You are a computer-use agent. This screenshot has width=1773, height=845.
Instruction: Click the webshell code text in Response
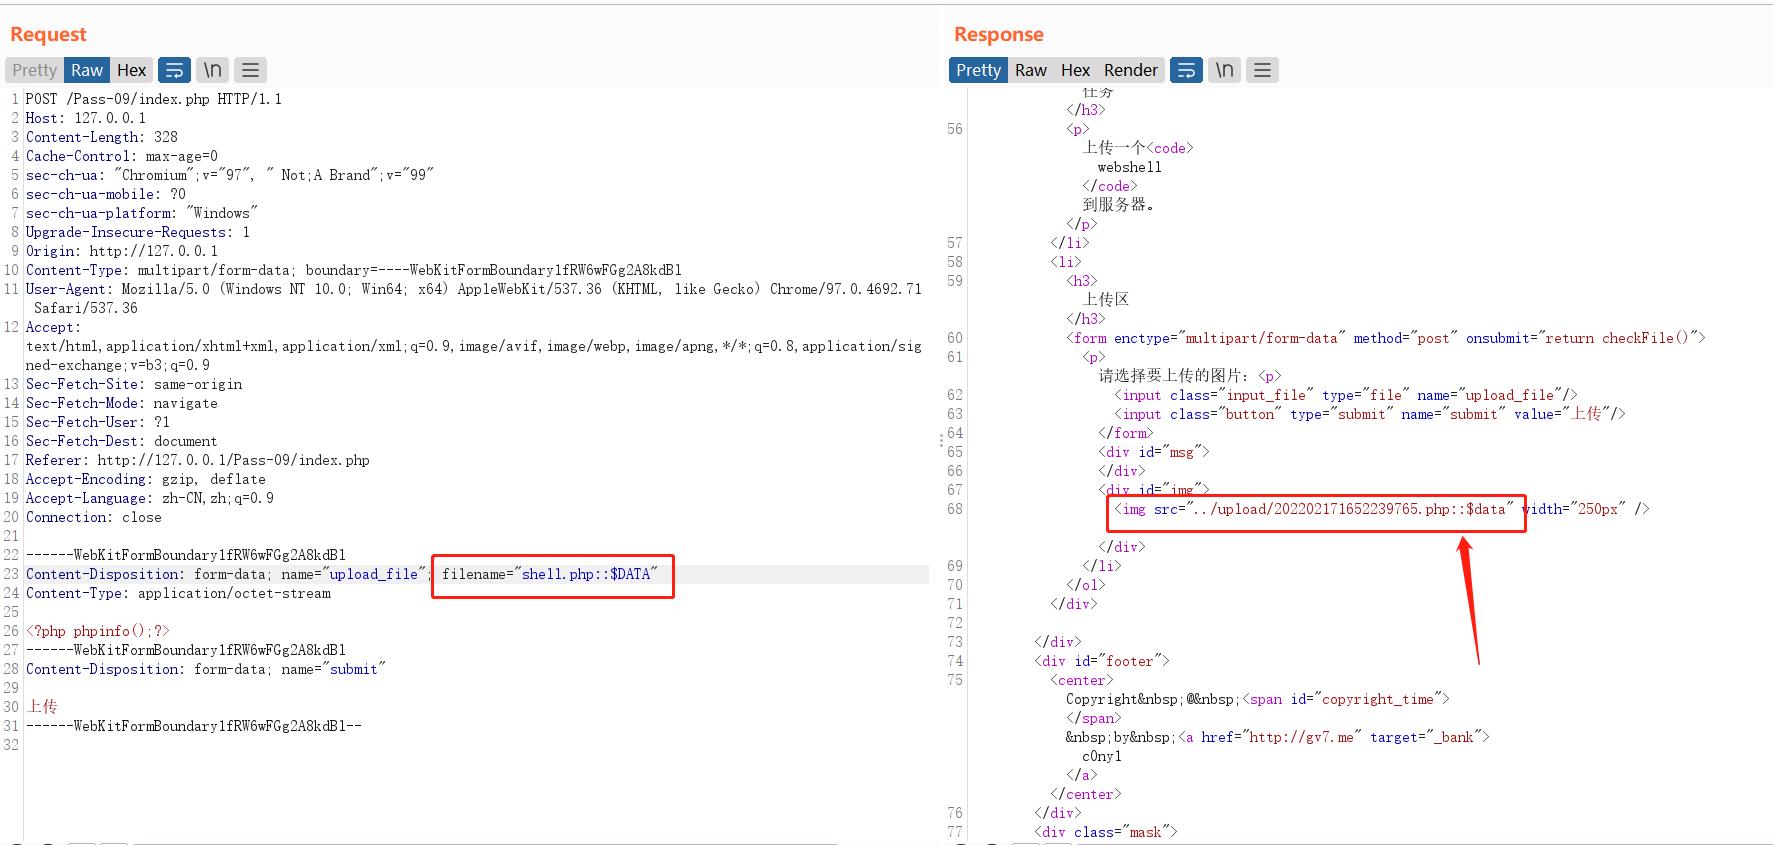click(1130, 167)
